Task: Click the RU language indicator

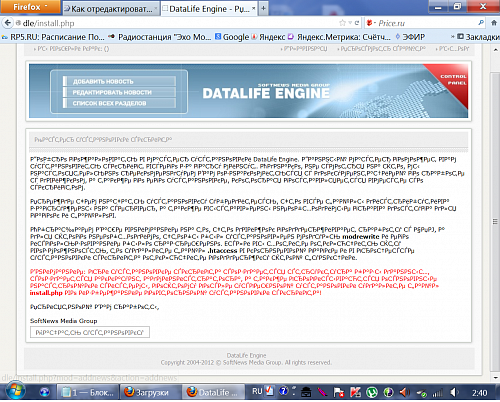Action: (257, 391)
